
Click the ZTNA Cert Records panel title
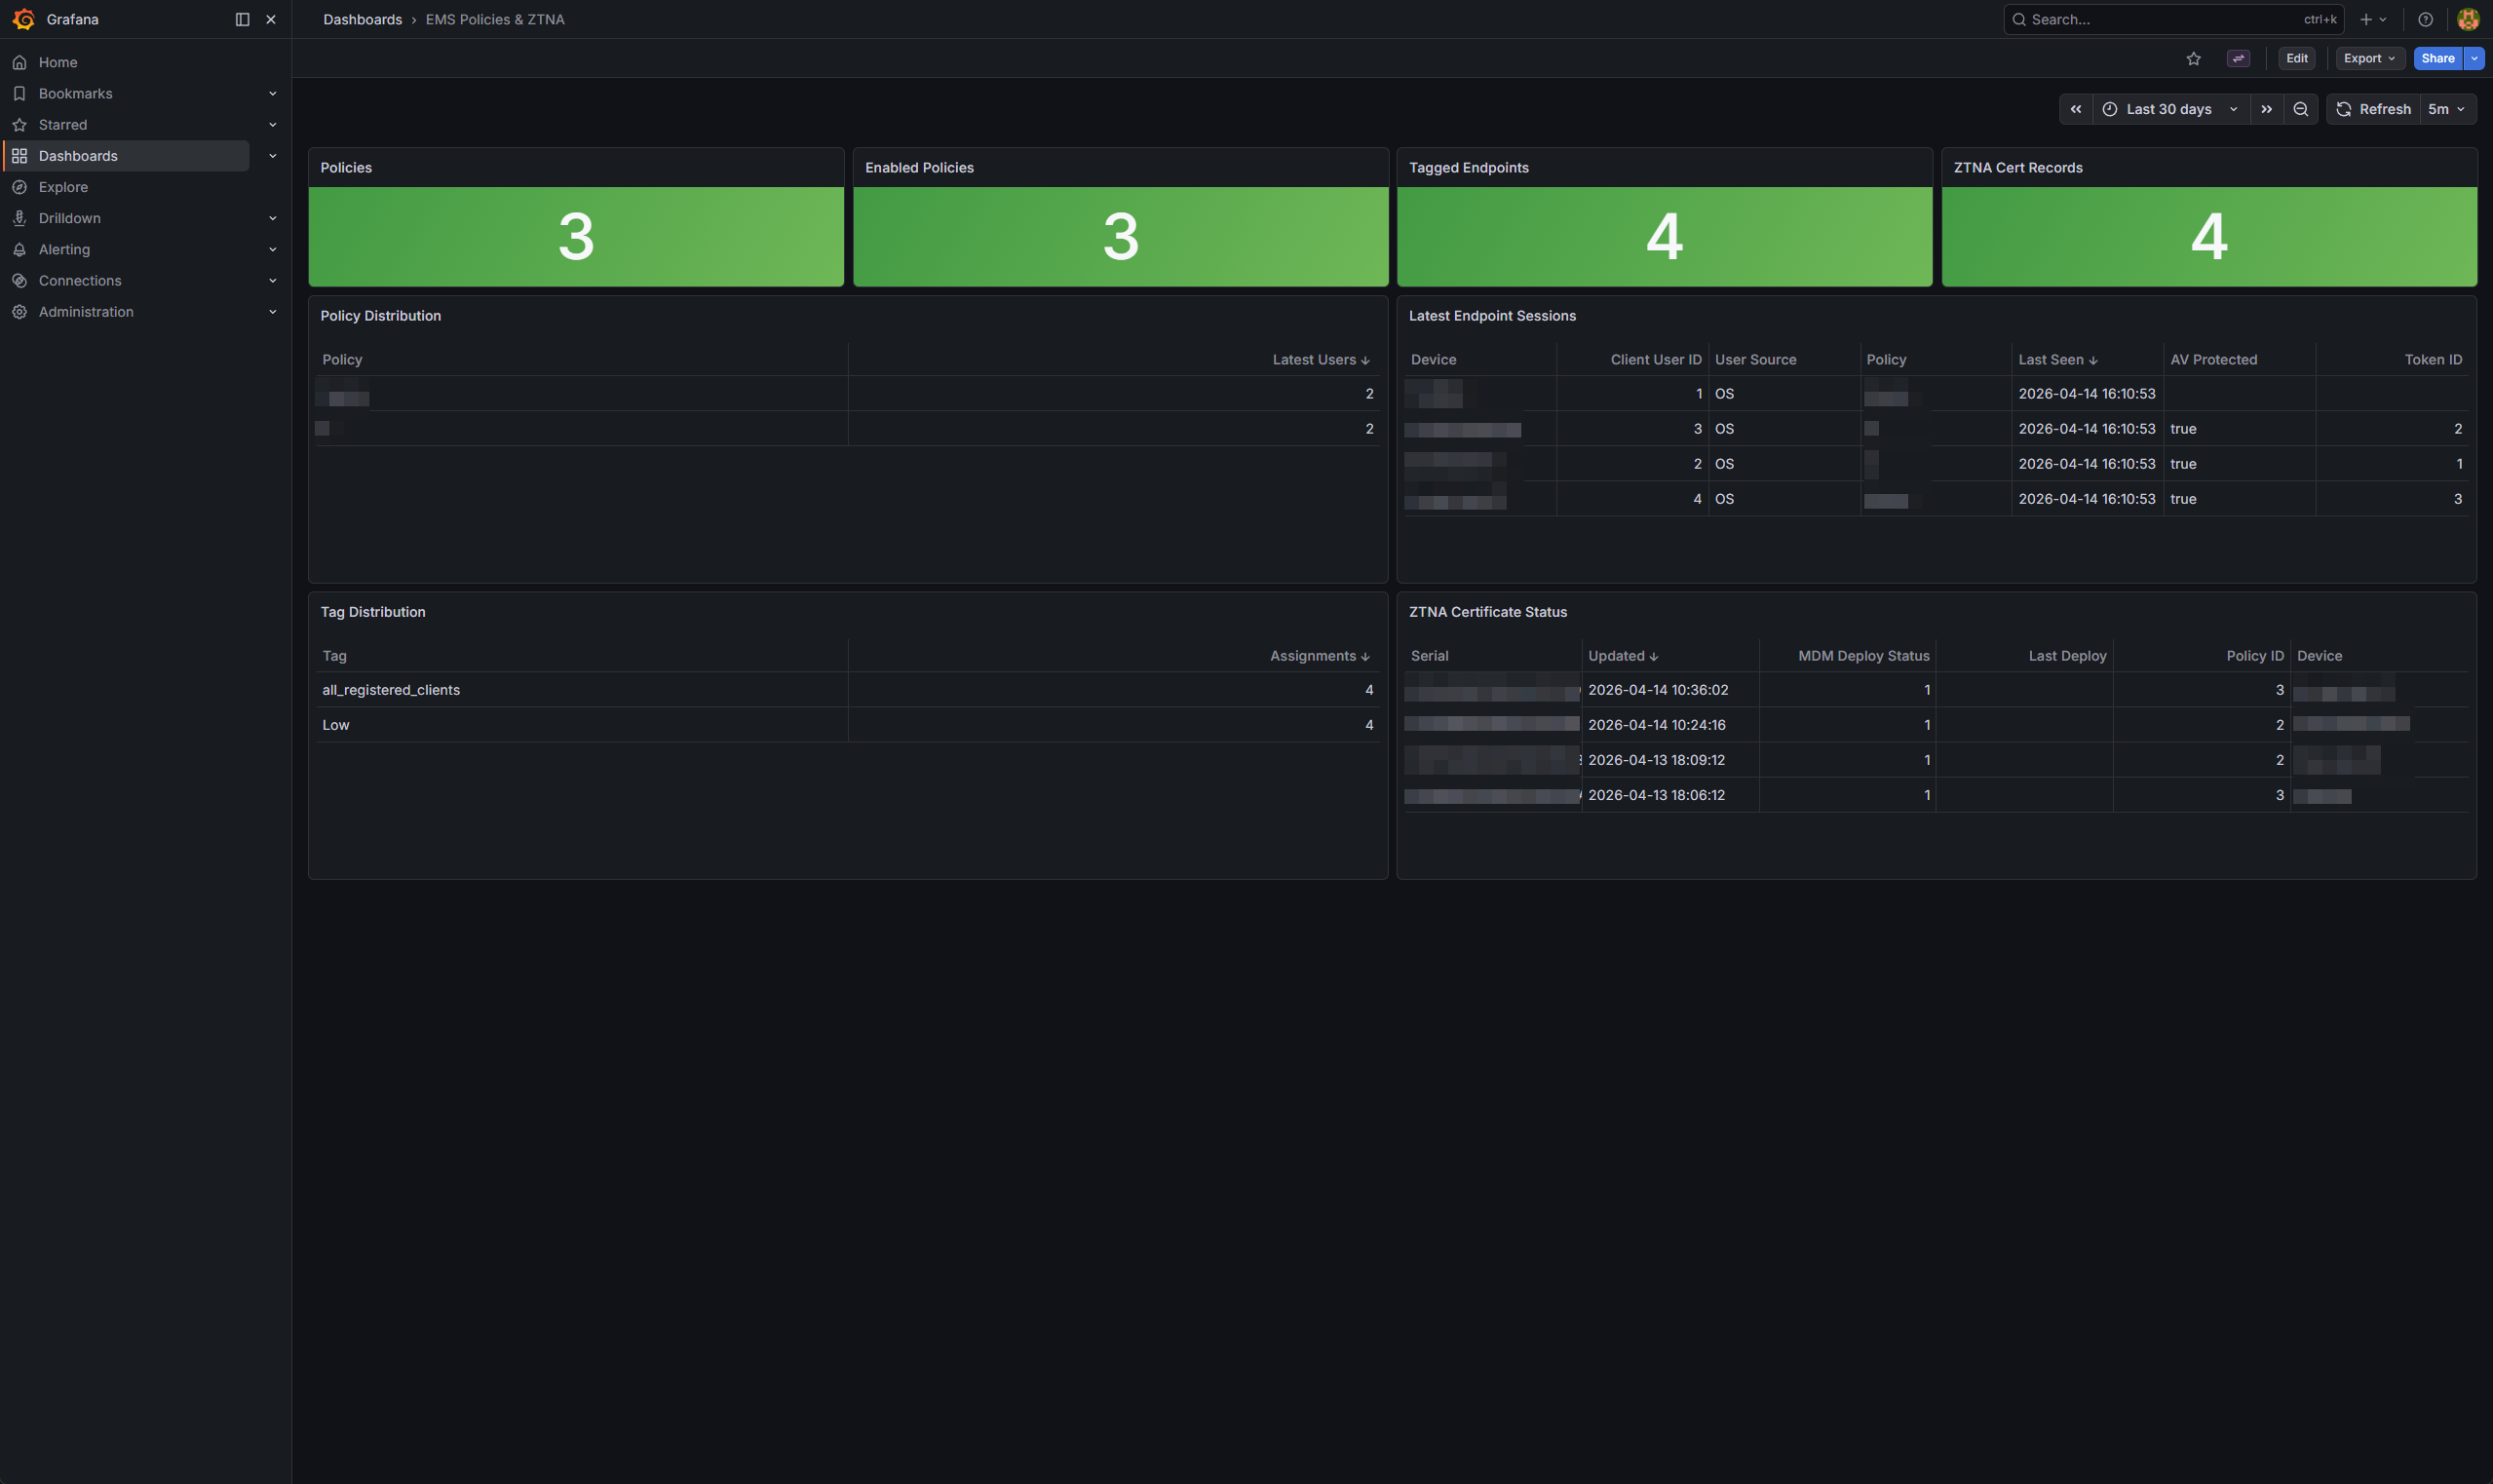point(2017,168)
